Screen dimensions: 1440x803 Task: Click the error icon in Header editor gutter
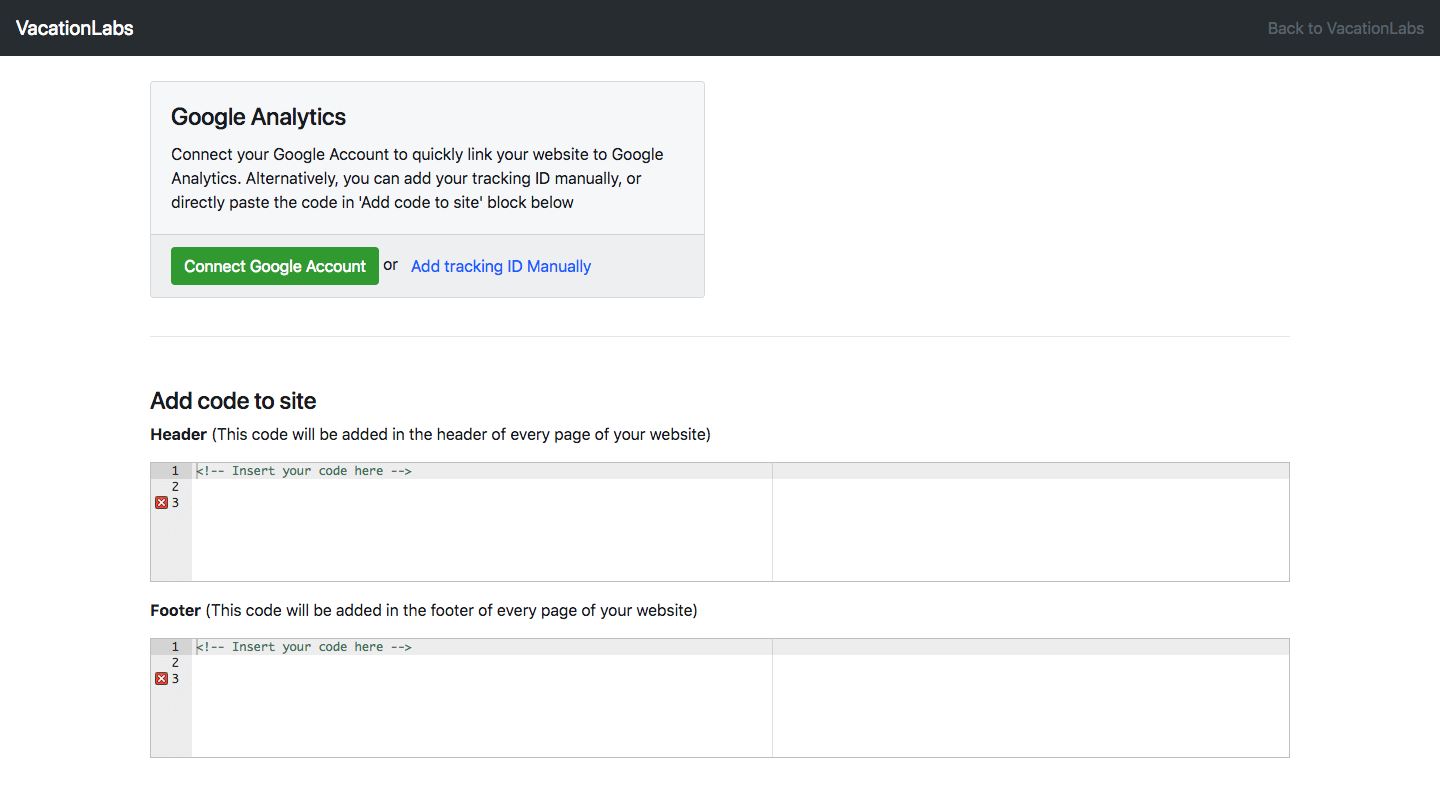coord(161,503)
